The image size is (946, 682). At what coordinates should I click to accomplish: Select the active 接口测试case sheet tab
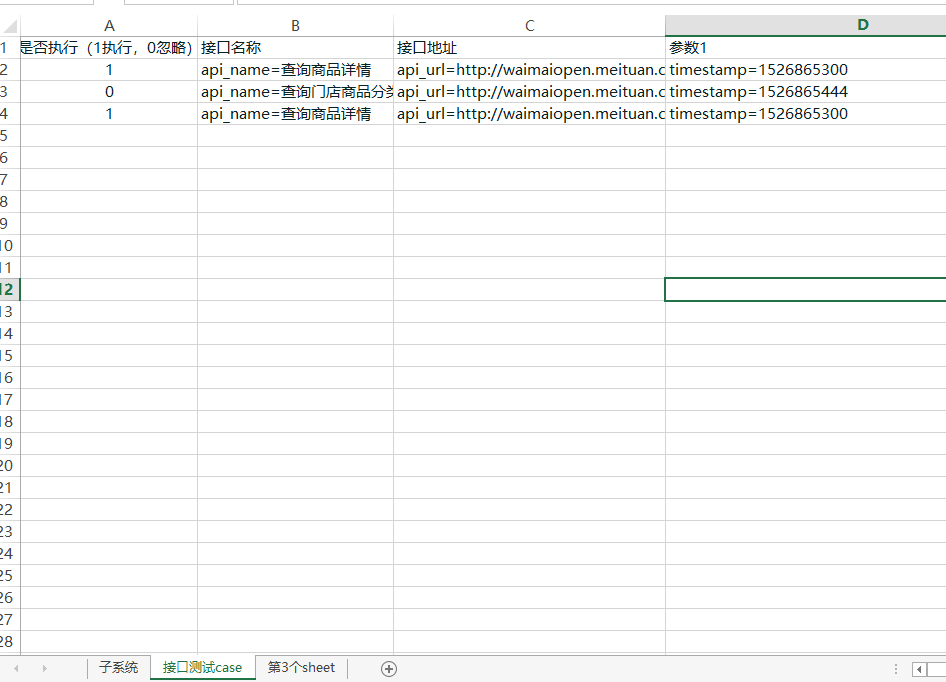(202, 668)
